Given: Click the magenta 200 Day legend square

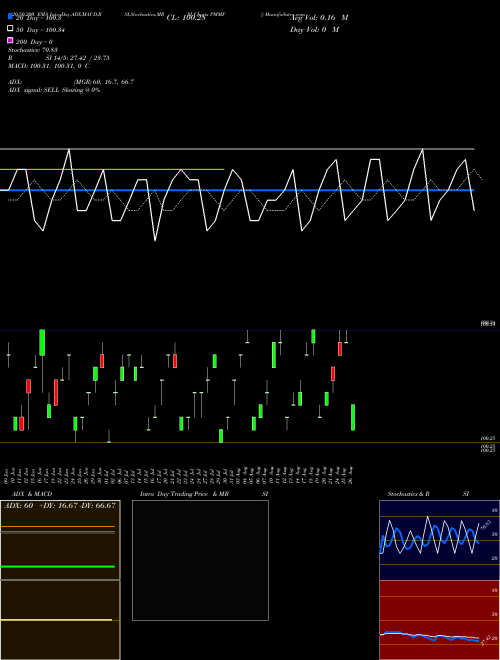Looking at the screenshot, I should (10, 40).
